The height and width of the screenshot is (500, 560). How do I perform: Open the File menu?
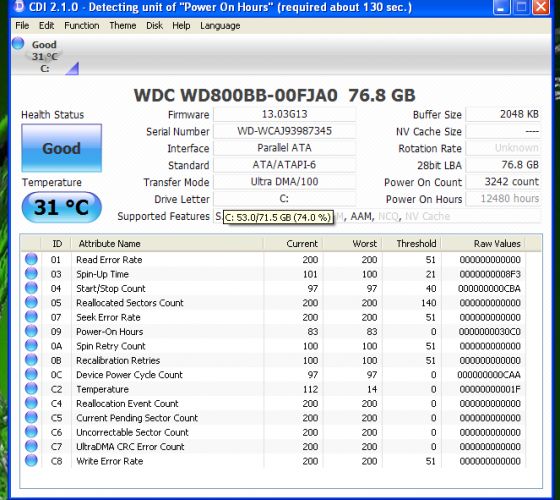tap(22, 26)
